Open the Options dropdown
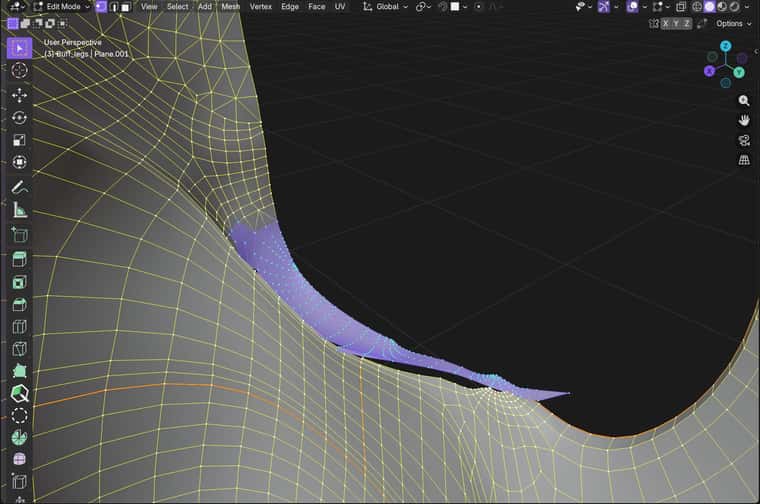The image size is (760, 504). (x=732, y=23)
